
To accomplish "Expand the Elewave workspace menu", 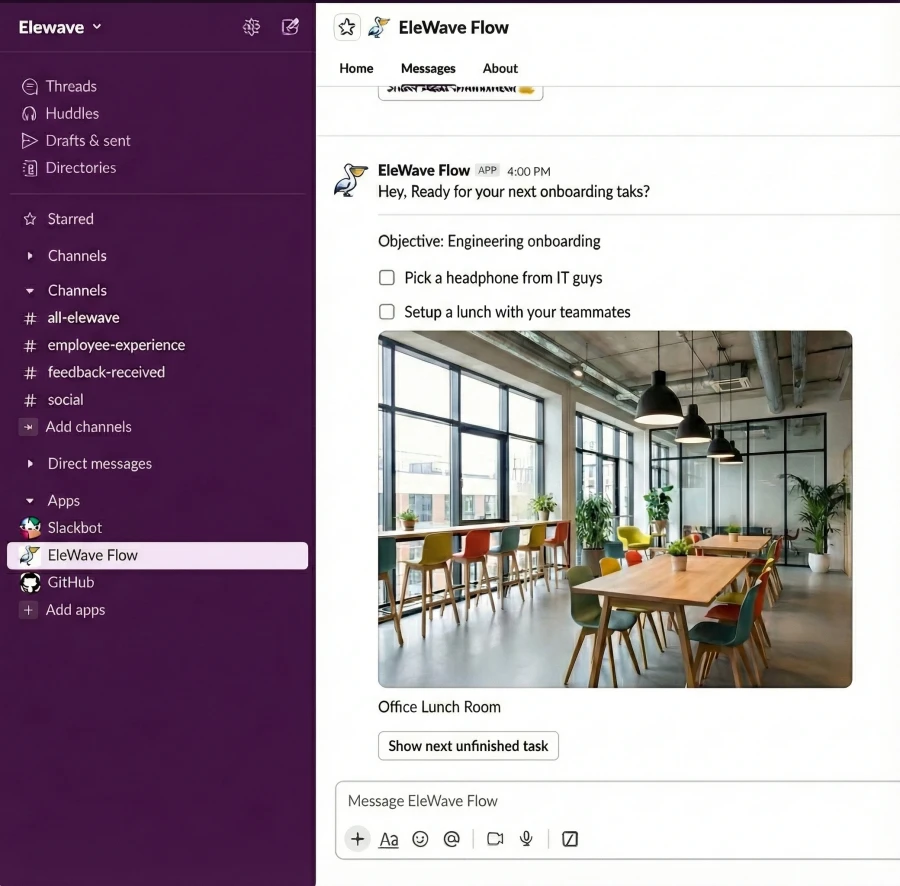I will [x=58, y=27].
